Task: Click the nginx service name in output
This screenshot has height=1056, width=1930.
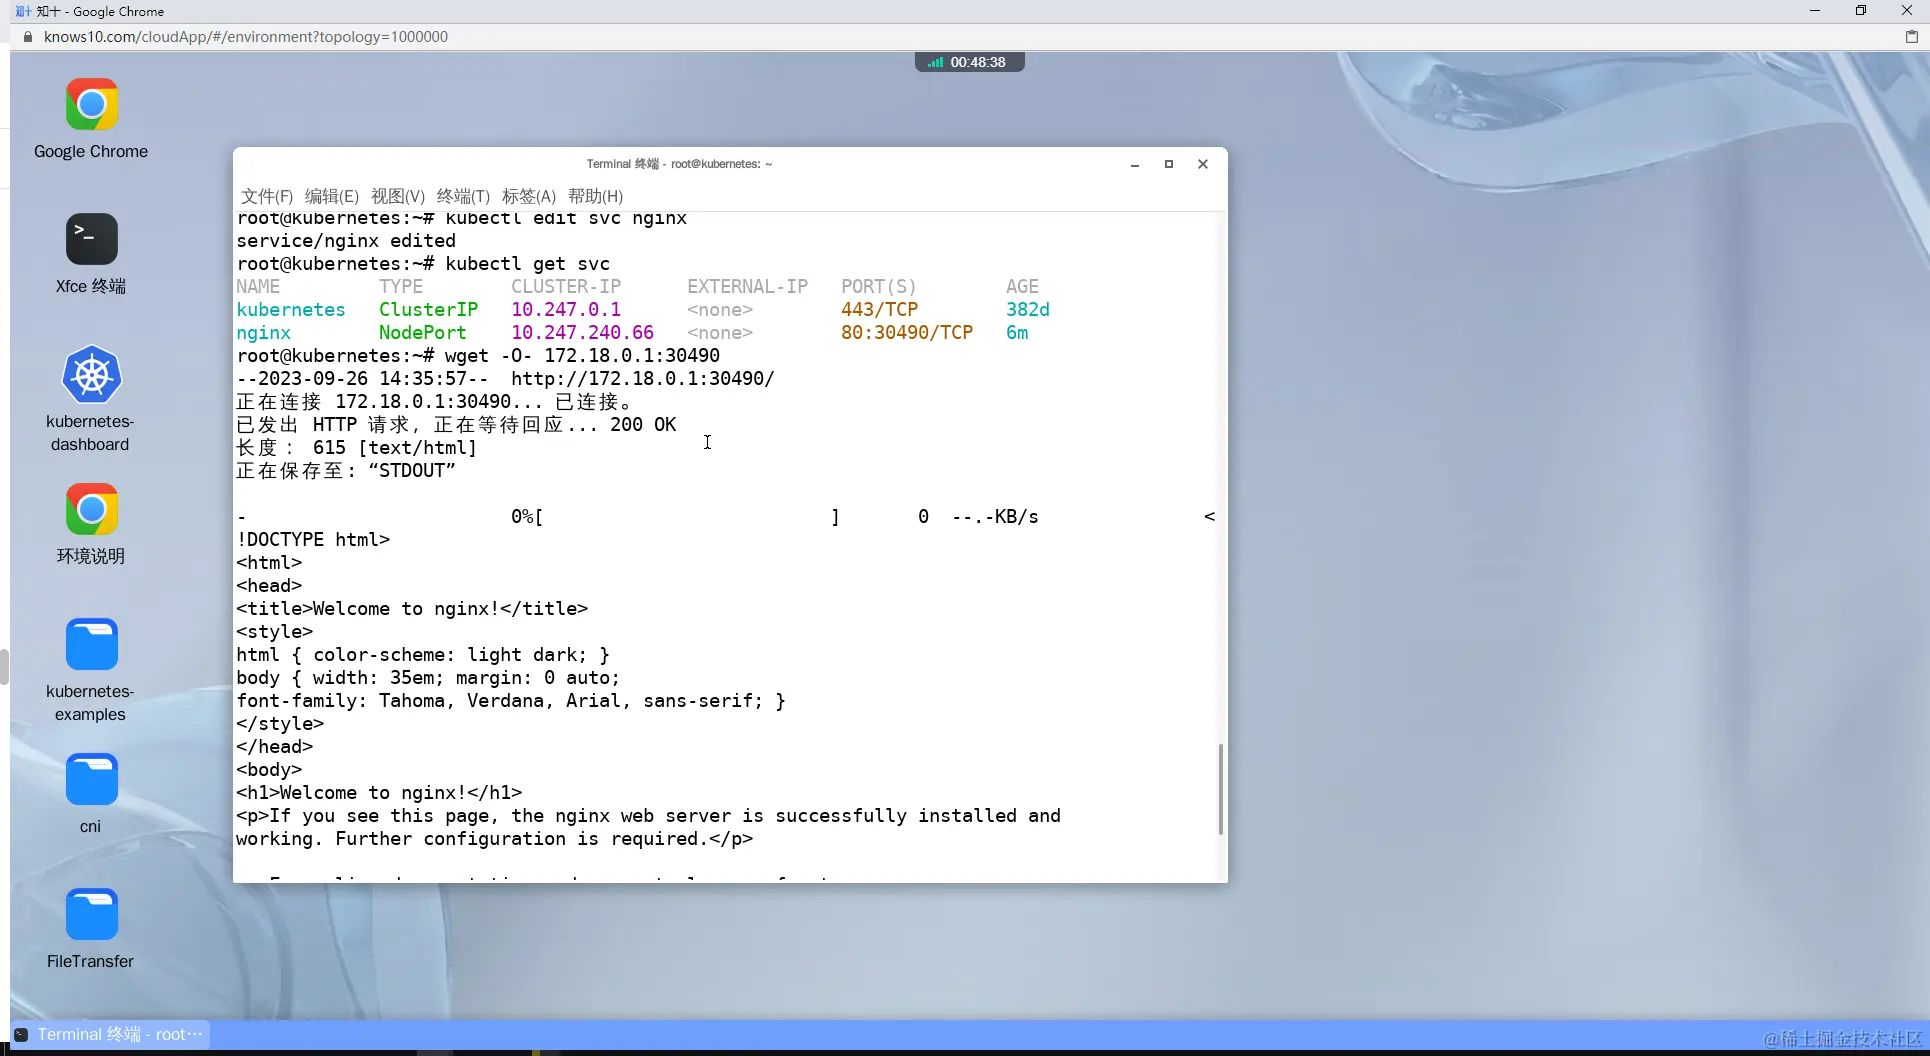Action: click(x=264, y=333)
